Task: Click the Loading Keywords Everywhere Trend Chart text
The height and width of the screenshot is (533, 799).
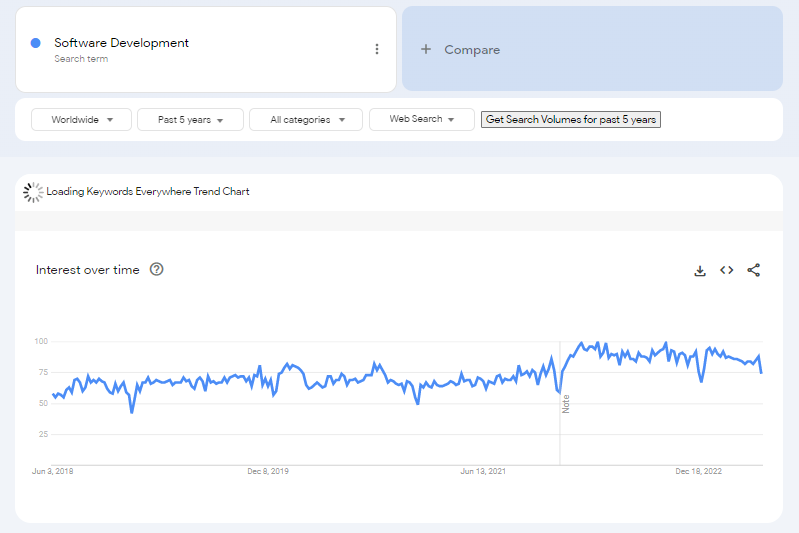Action: (148, 192)
